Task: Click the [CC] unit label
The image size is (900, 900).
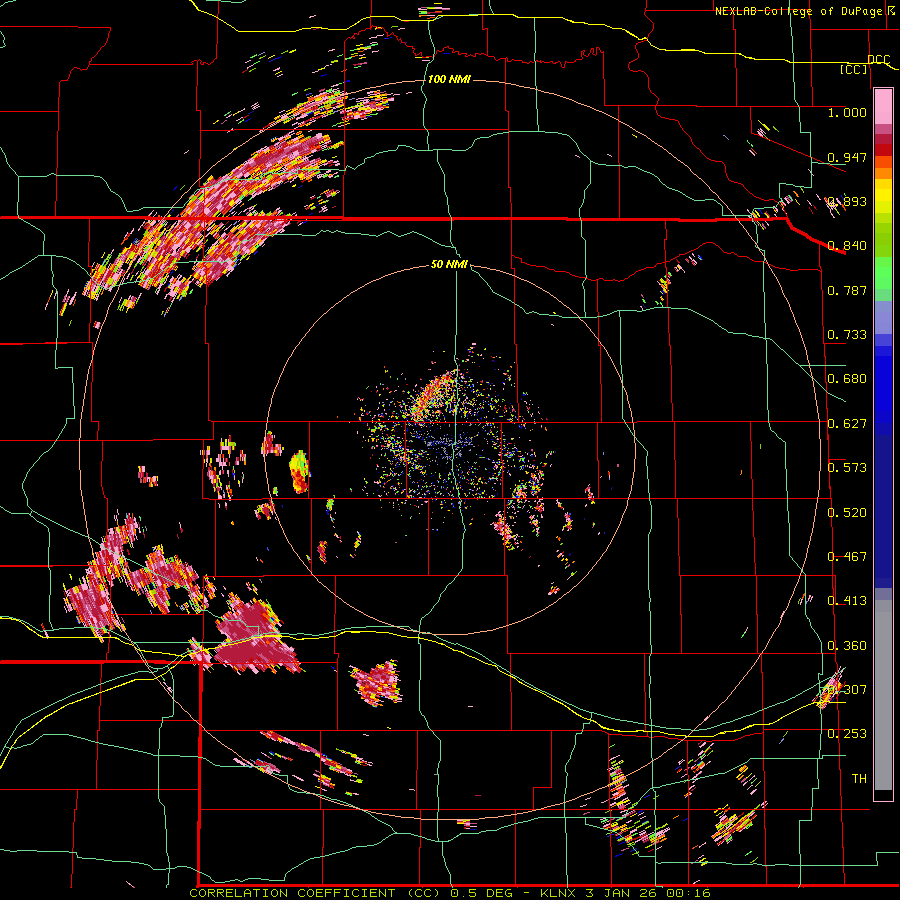Action: 854,69
